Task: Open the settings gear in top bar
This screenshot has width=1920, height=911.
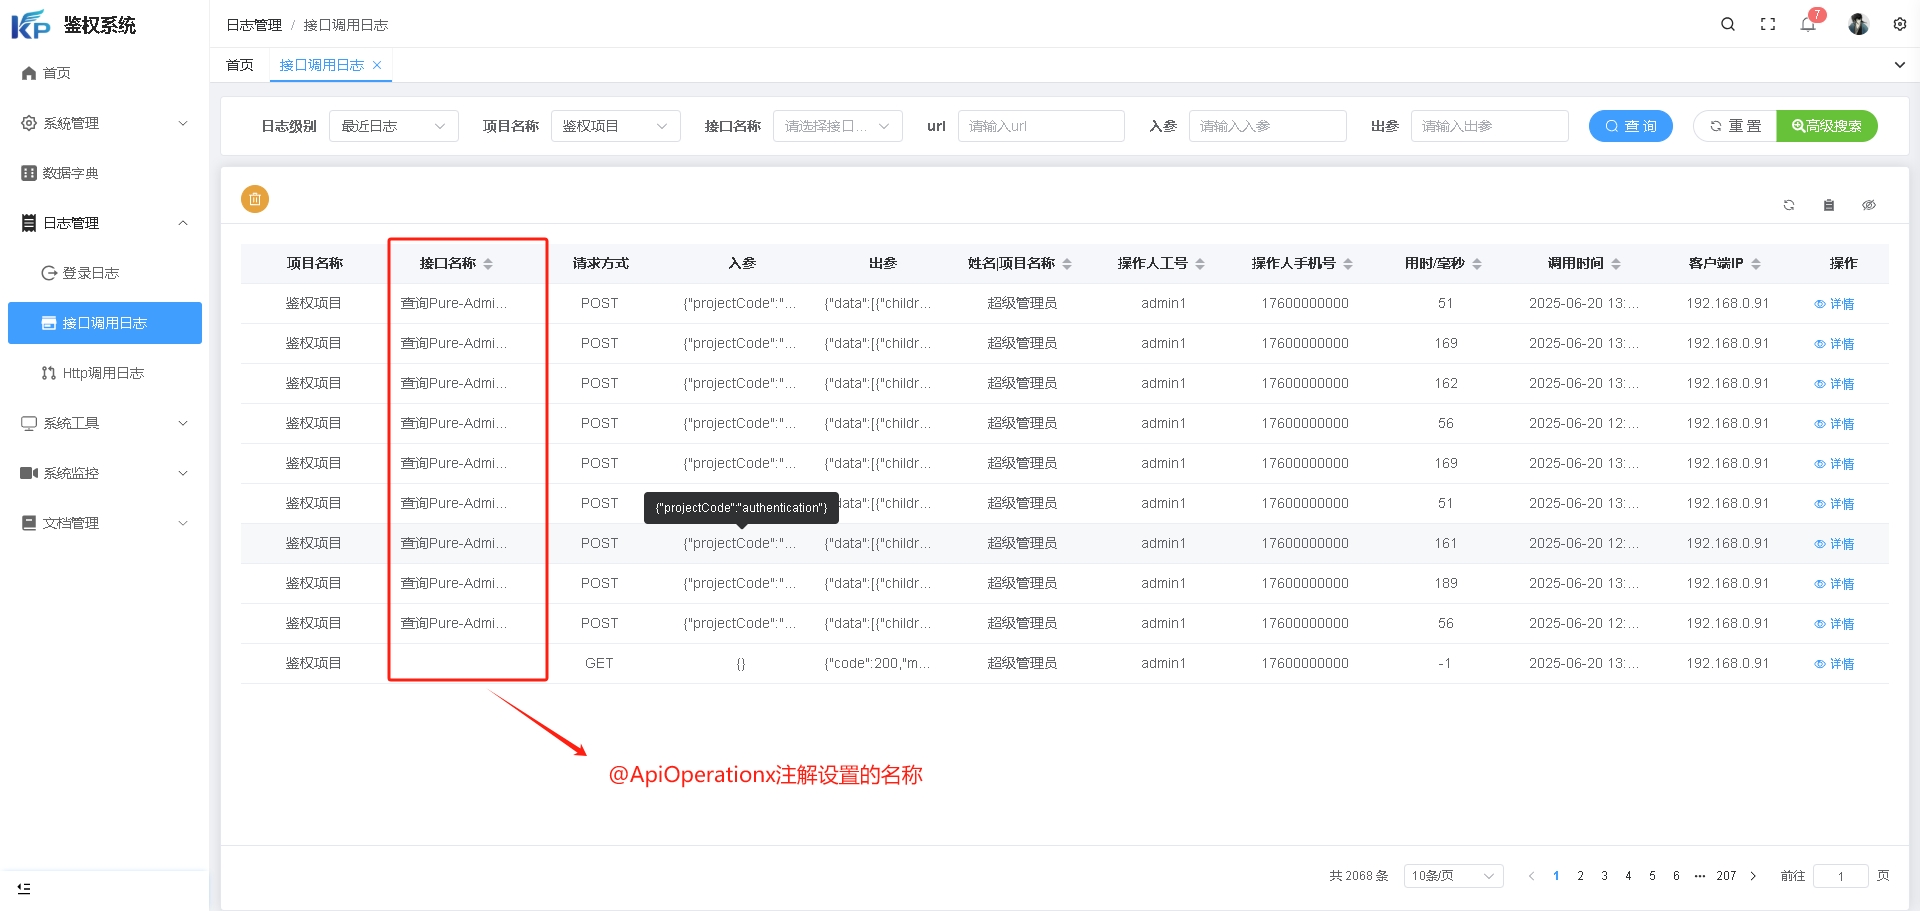Action: [x=1899, y=25]
